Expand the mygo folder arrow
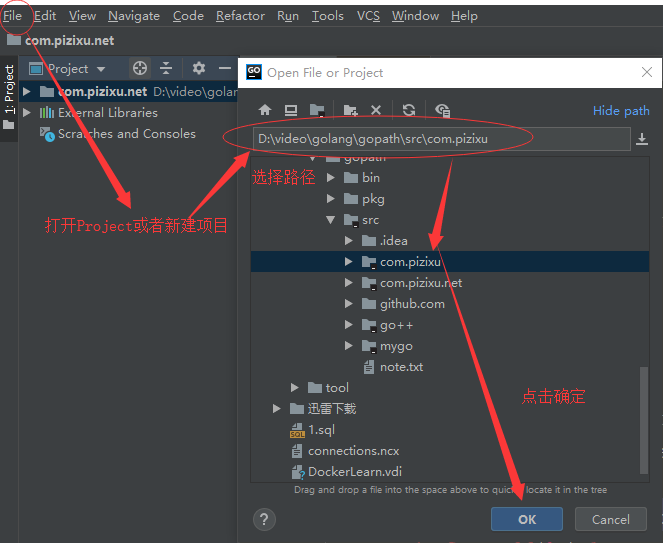This screenshot has width=663, height=543. coord(348,346)
